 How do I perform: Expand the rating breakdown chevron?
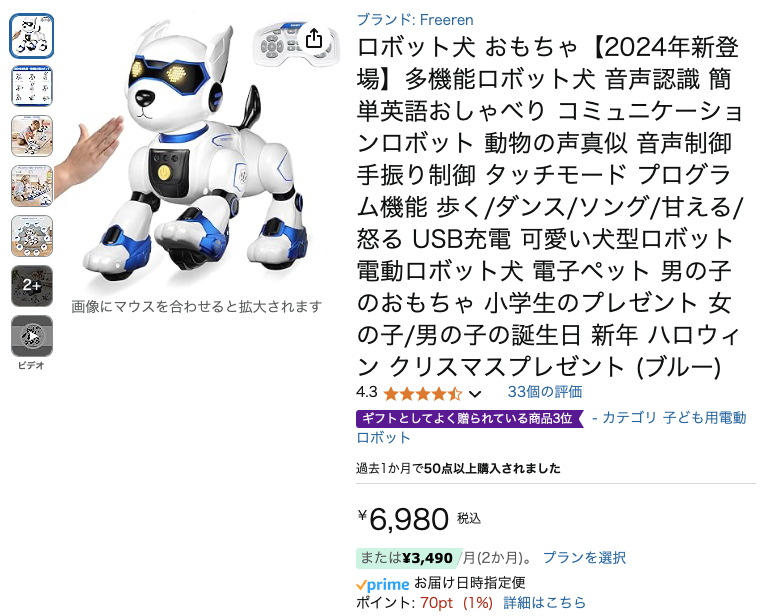pos(475,394)
